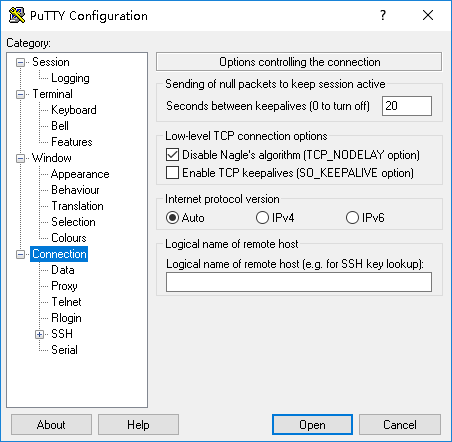Click the question mark help icon
This screenshot has height=442, width=452.
[383, 15]
